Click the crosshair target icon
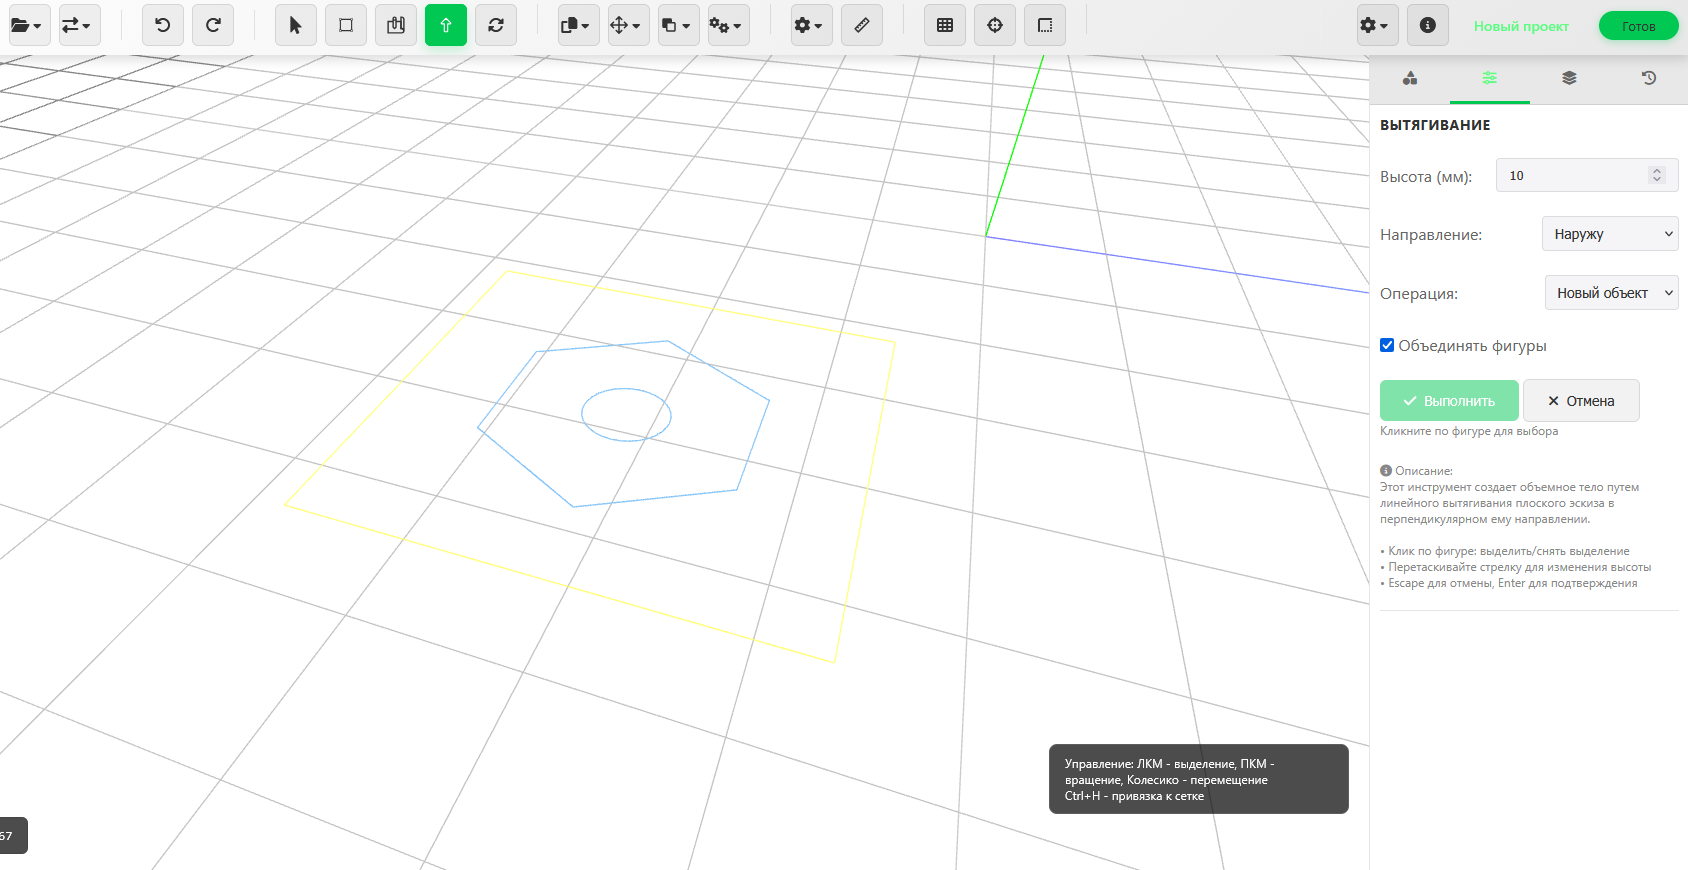 [x=995, y=25]
